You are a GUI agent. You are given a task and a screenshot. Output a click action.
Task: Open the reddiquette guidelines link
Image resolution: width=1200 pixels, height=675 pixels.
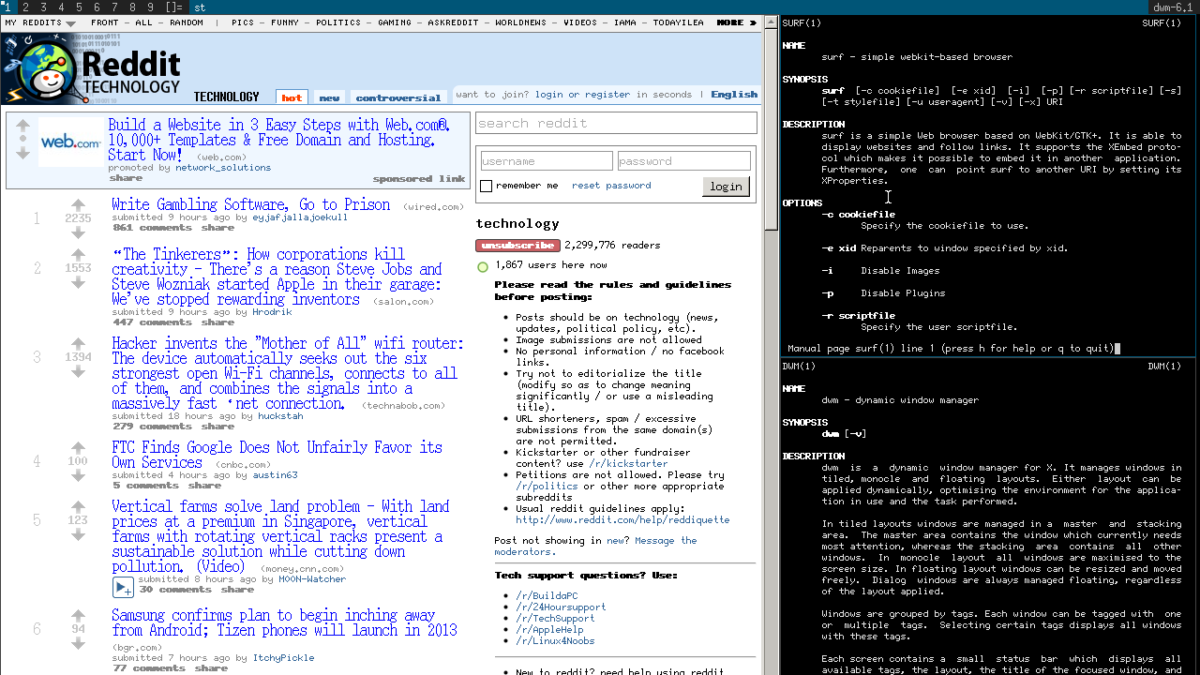pos(623,520)
